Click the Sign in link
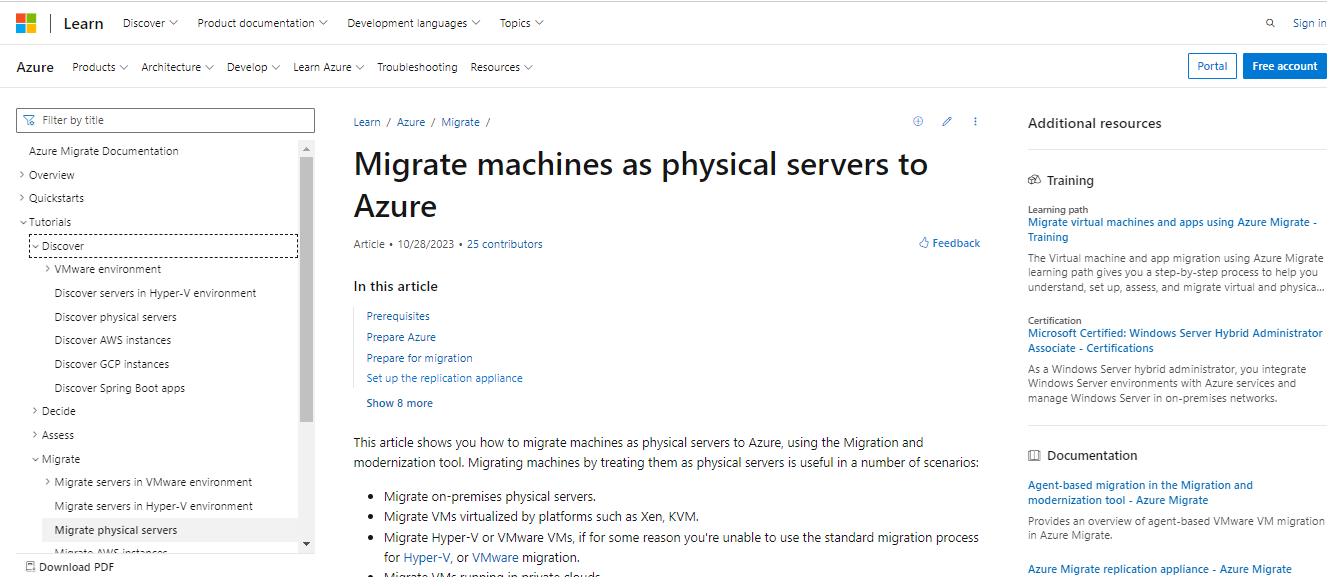Screen dimensions: 1327x577 pyautogui.click(x=1309, y=23)
